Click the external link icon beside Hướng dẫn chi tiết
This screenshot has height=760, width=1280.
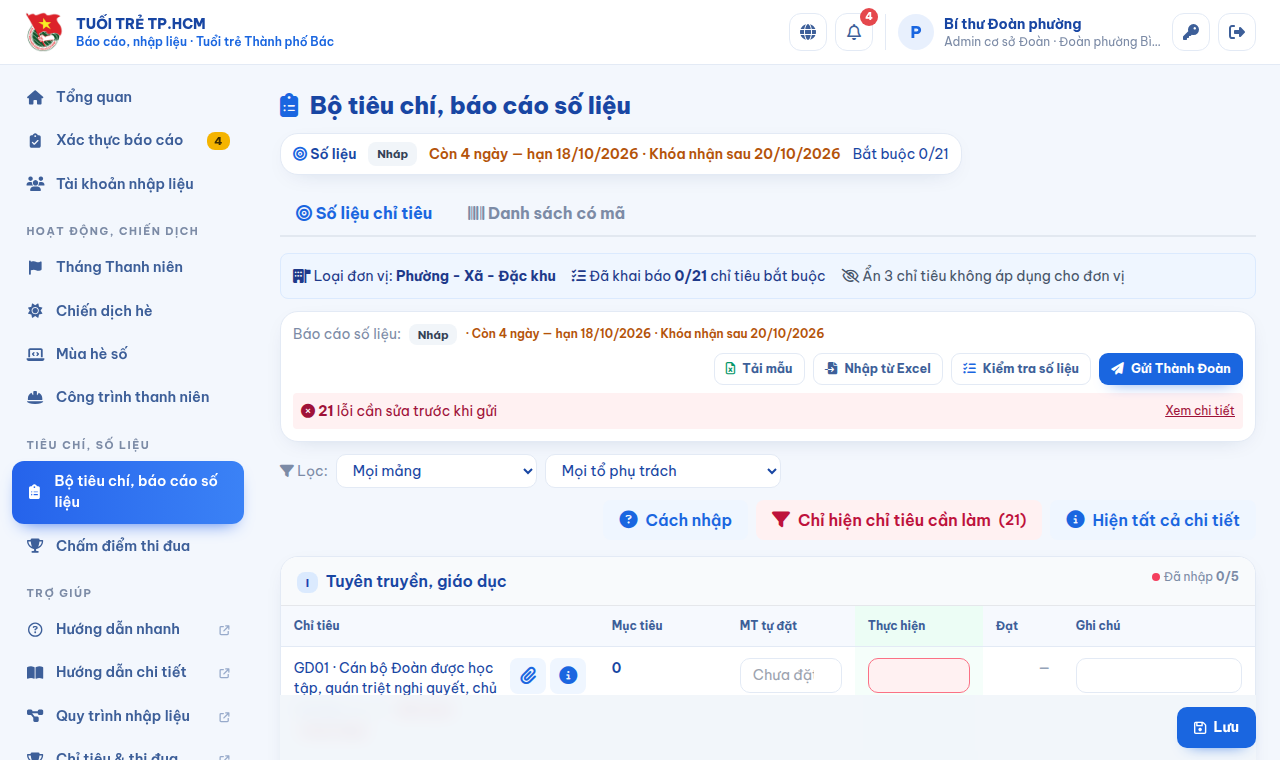[x=224, y=673]
